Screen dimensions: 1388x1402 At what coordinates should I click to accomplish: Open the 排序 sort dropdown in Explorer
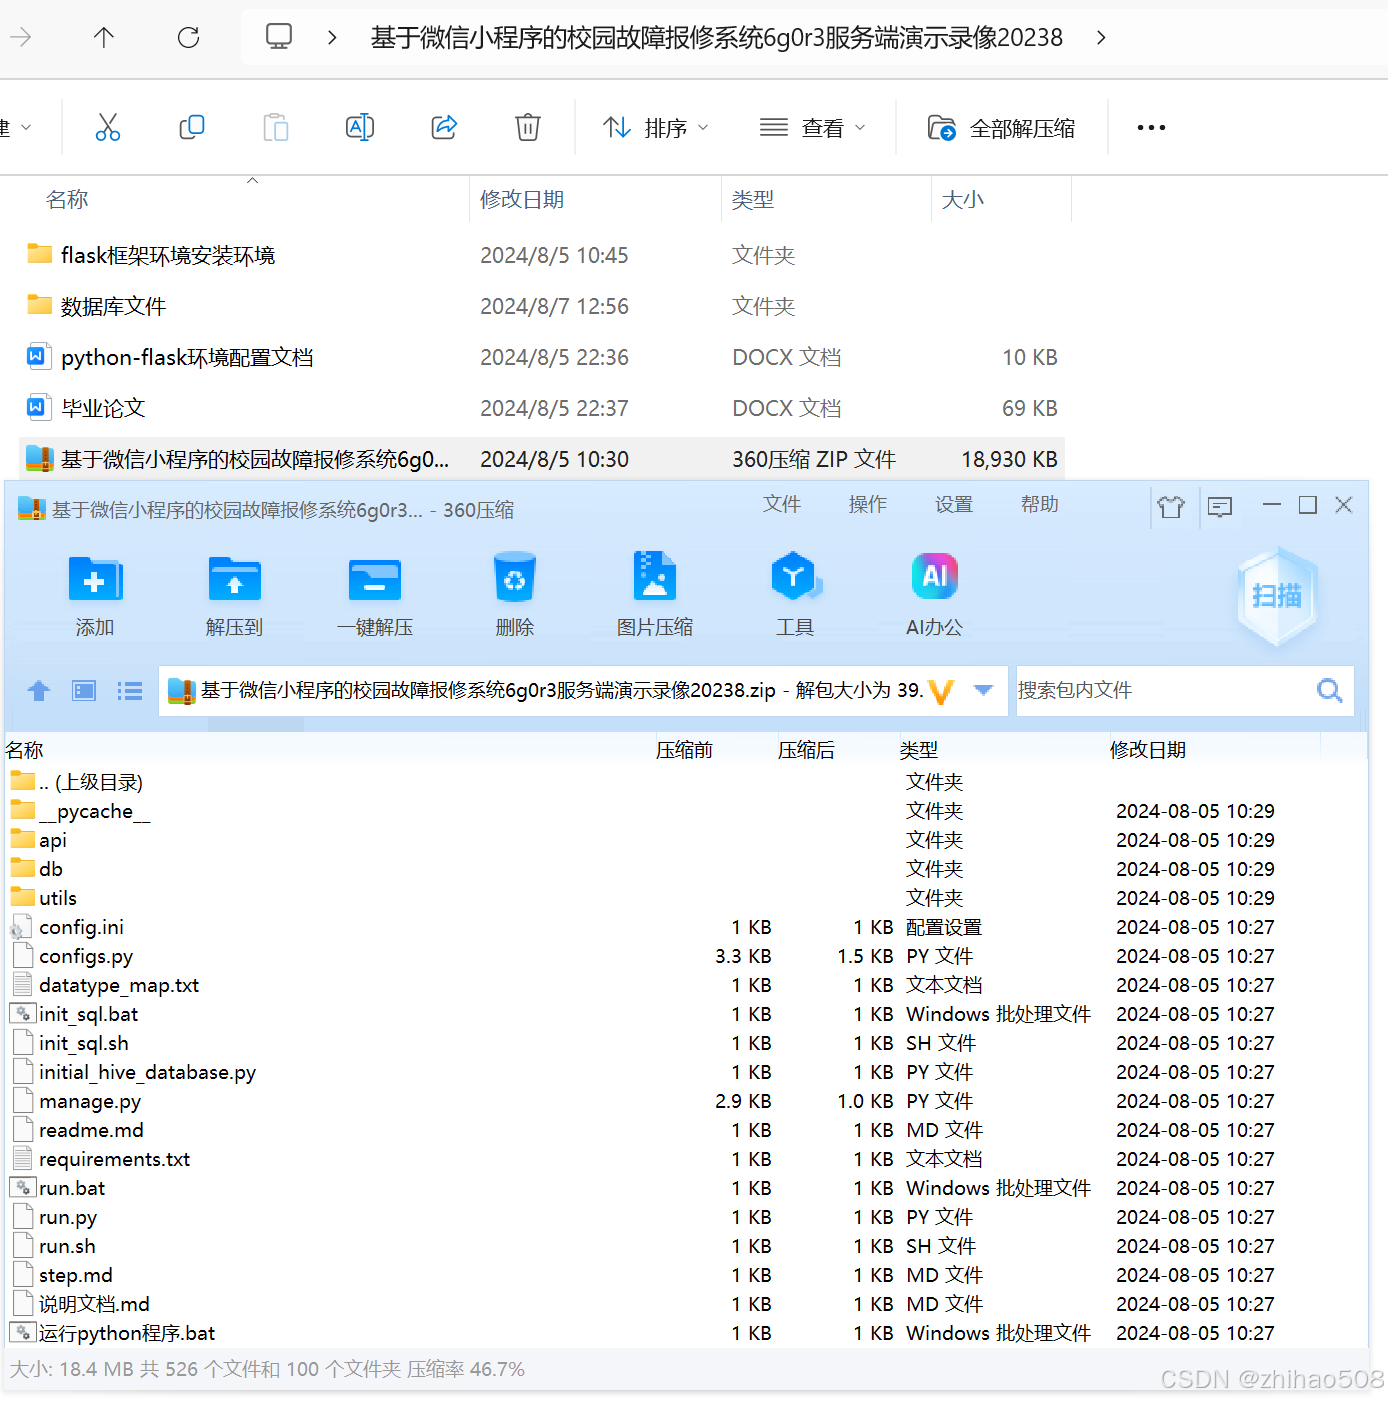coord(657,127)
